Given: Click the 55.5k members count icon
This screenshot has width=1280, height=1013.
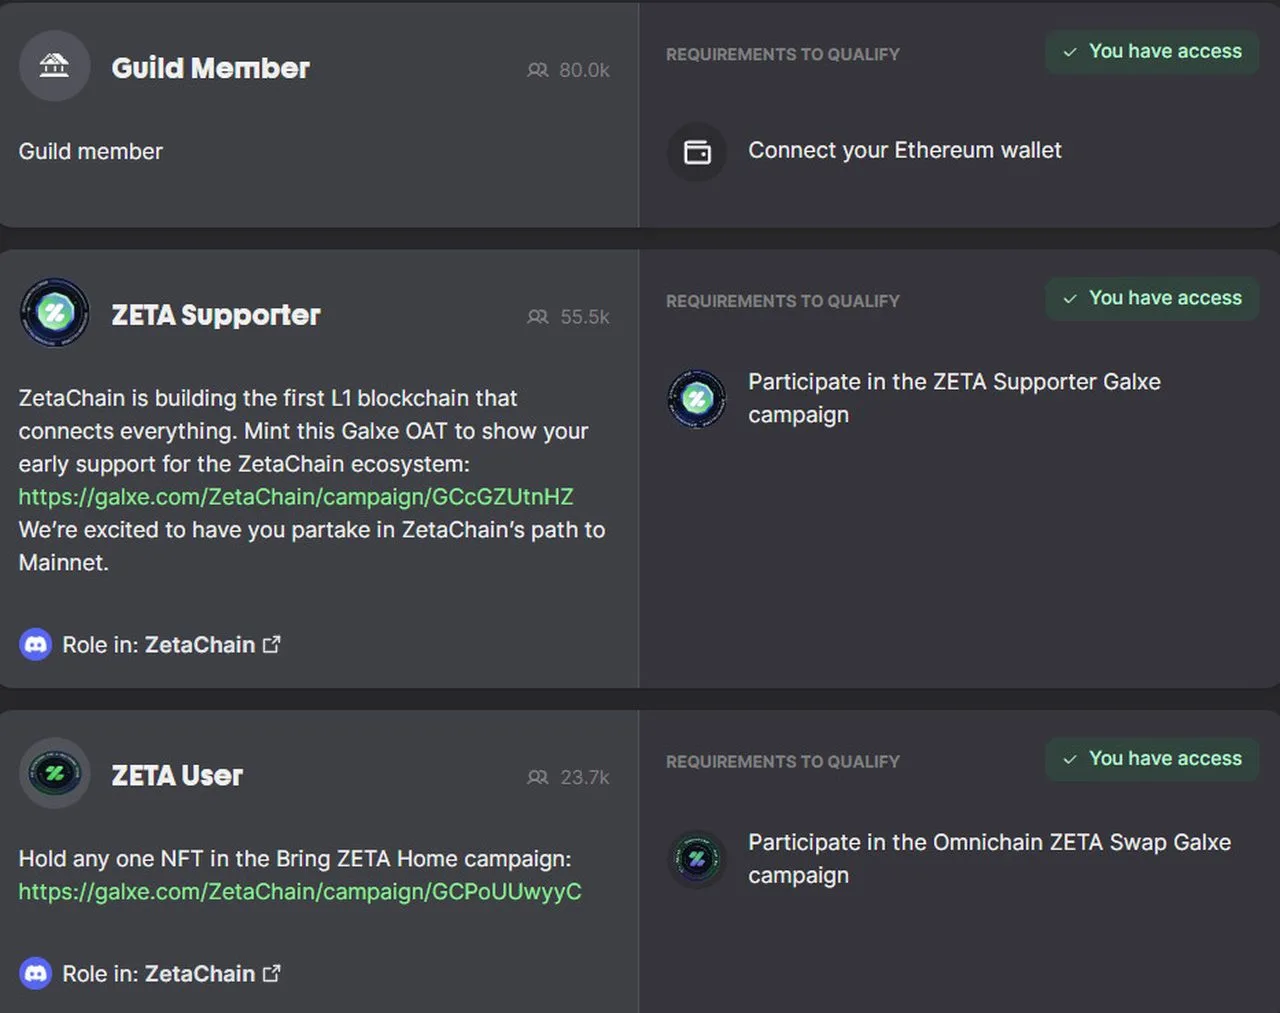Looking at the screenshot, I should pos(538,317).
